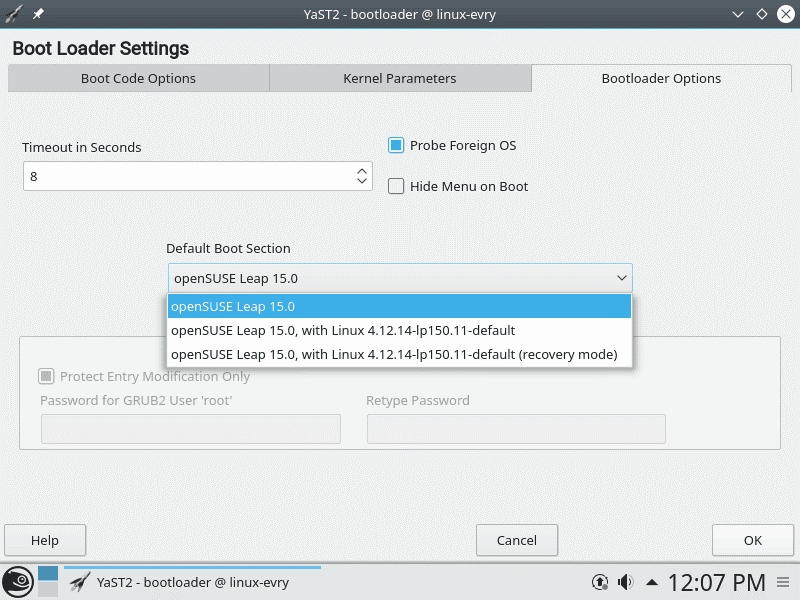Open the YaST window menu icon
Image resolution: width=800 pixels, height=600 pixels.
click(x=14, y=14)
